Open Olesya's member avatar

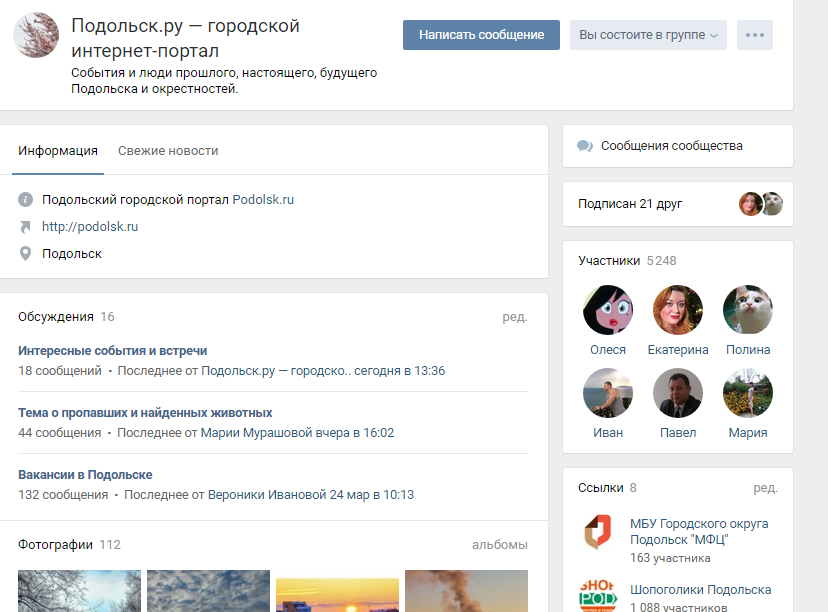tap(607, 310)
